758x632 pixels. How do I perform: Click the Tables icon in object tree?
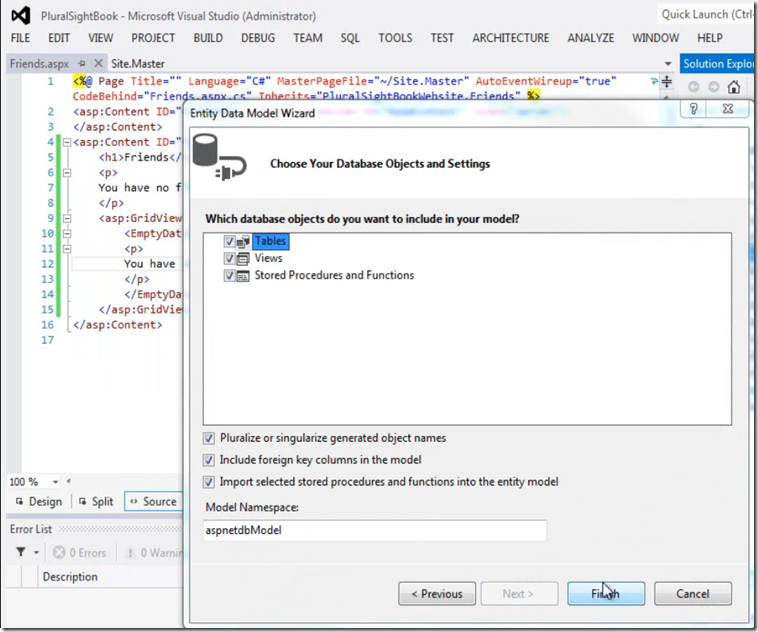pyautogui.click(x=243, y=241)
